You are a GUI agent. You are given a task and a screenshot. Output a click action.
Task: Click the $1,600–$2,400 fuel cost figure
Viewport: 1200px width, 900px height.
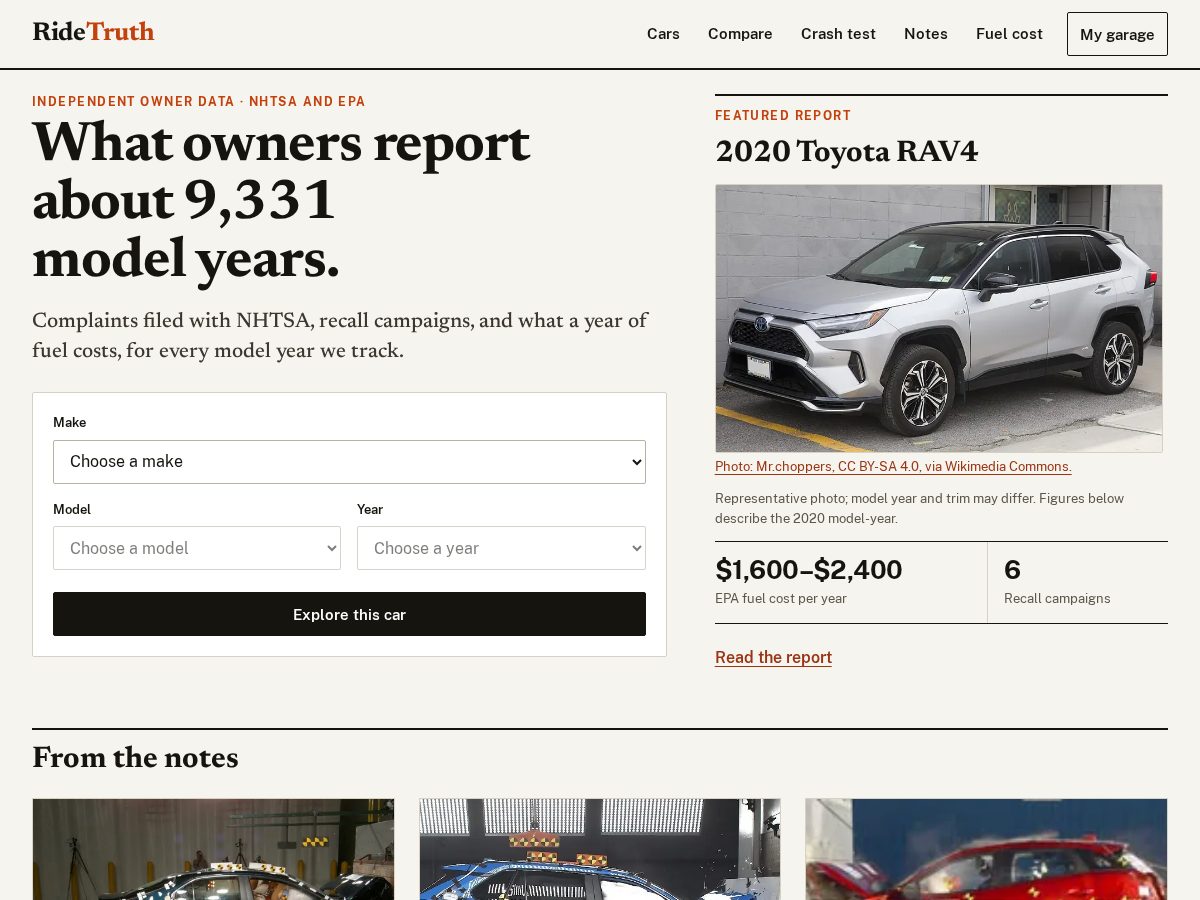pos(808,570)
